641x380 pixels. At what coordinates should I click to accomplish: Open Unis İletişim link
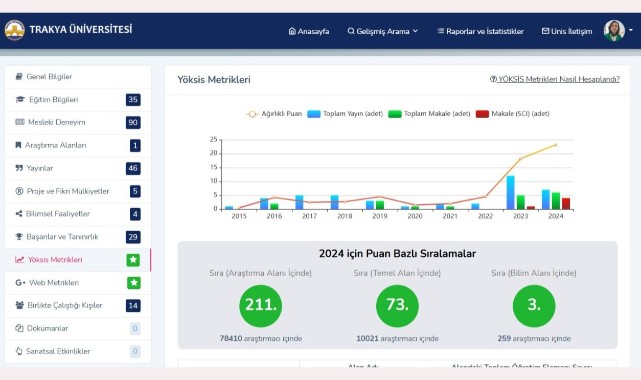click(x=567, y=31)
